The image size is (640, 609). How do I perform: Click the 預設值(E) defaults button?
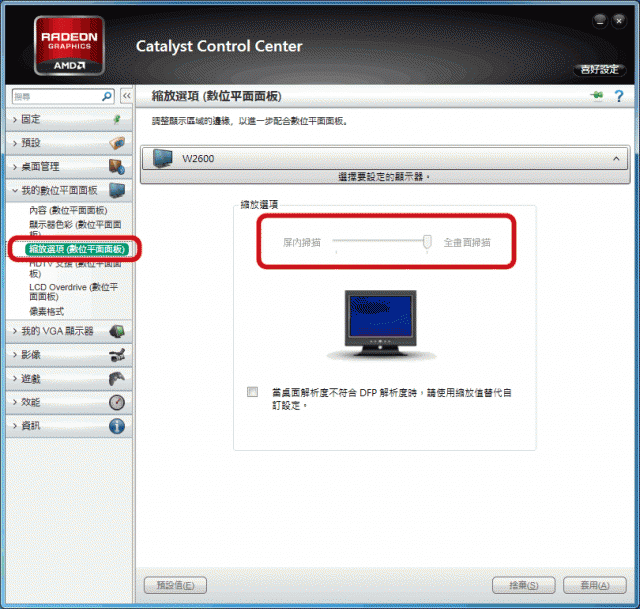point(176,585)
